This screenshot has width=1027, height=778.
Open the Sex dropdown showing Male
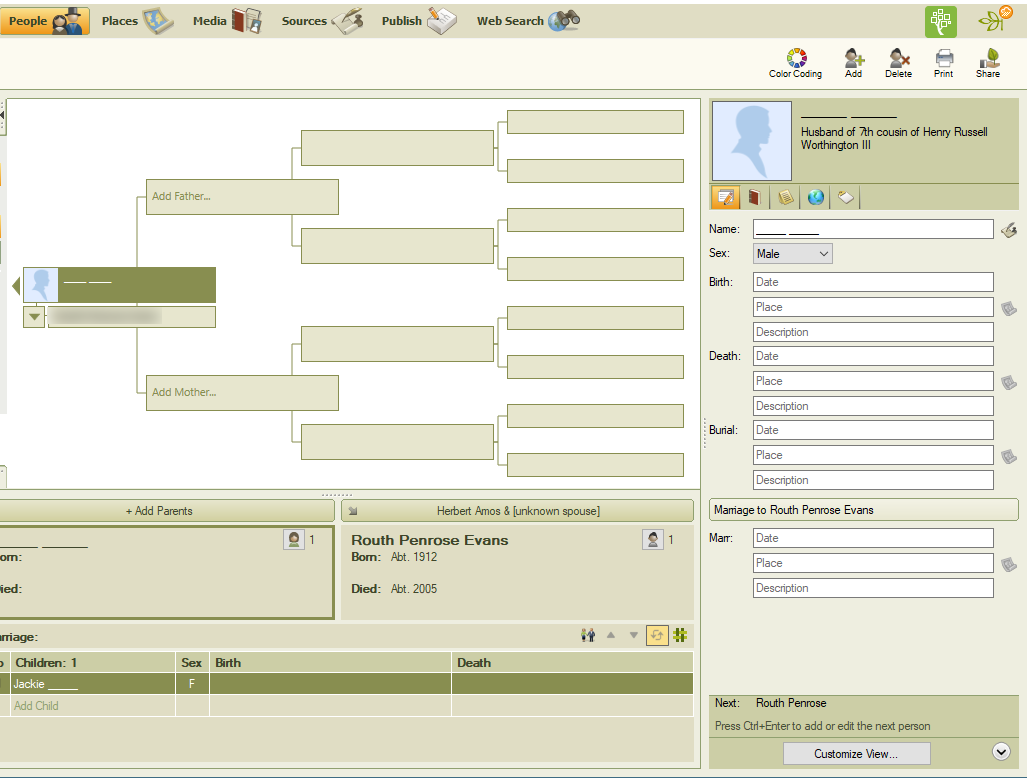click(792, 253)
